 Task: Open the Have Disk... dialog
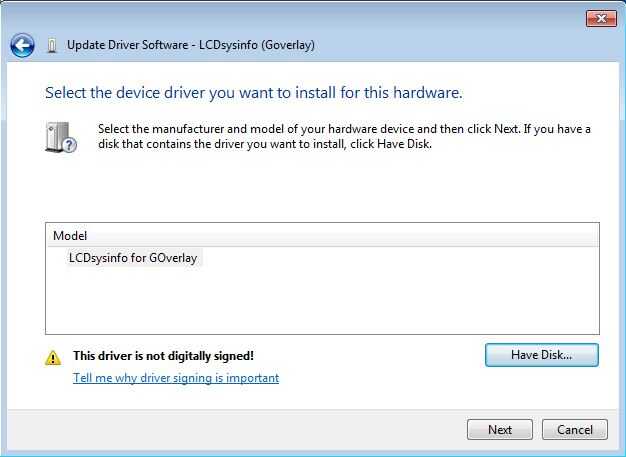[x=541, y=355]
